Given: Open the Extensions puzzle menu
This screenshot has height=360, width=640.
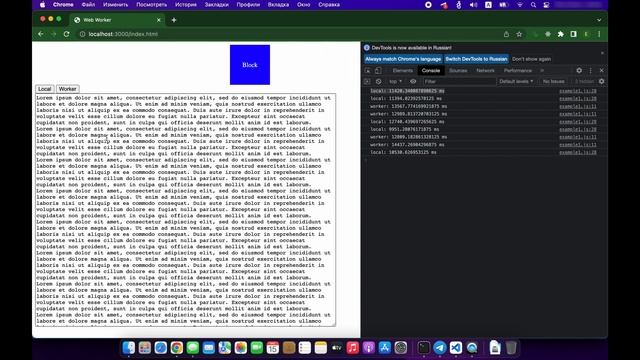Looking at the screenshot, I should coord(561,34).
